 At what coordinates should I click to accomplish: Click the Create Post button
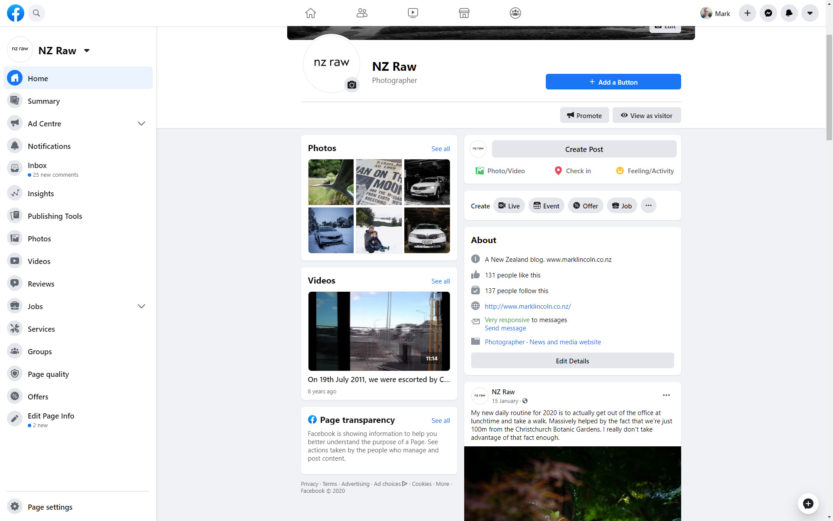(x=584, y=149)
